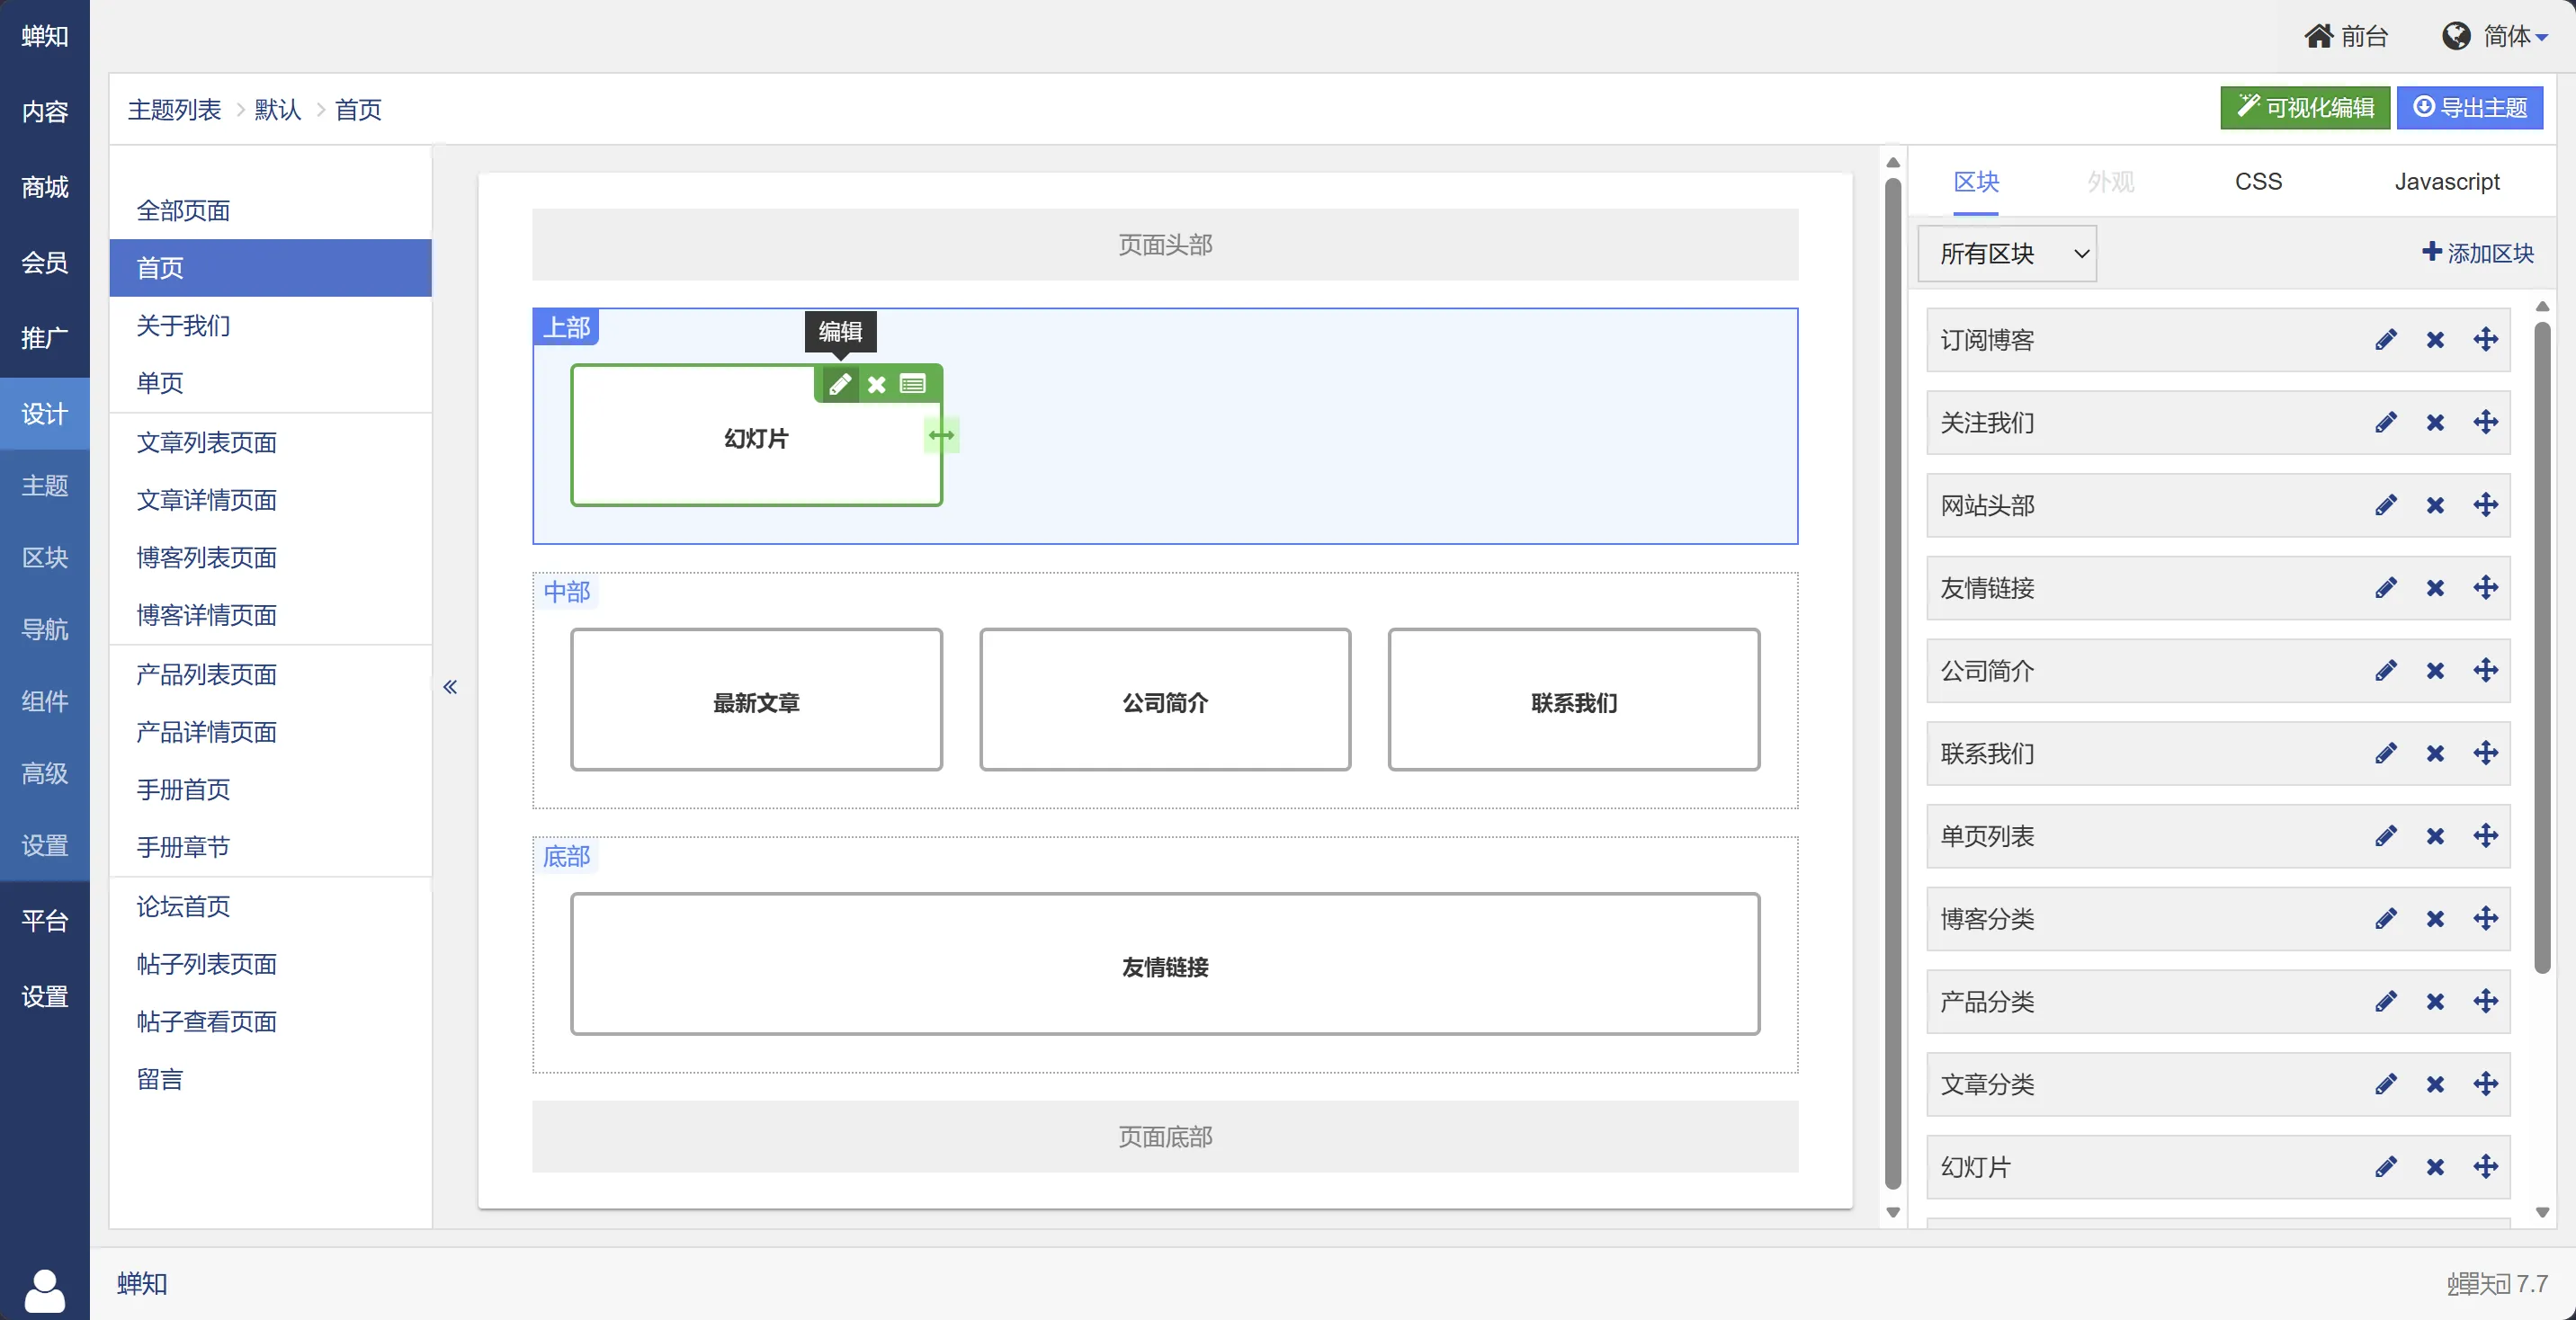
Task: Collapse the page list with double chevron
Action: [450, 686]
